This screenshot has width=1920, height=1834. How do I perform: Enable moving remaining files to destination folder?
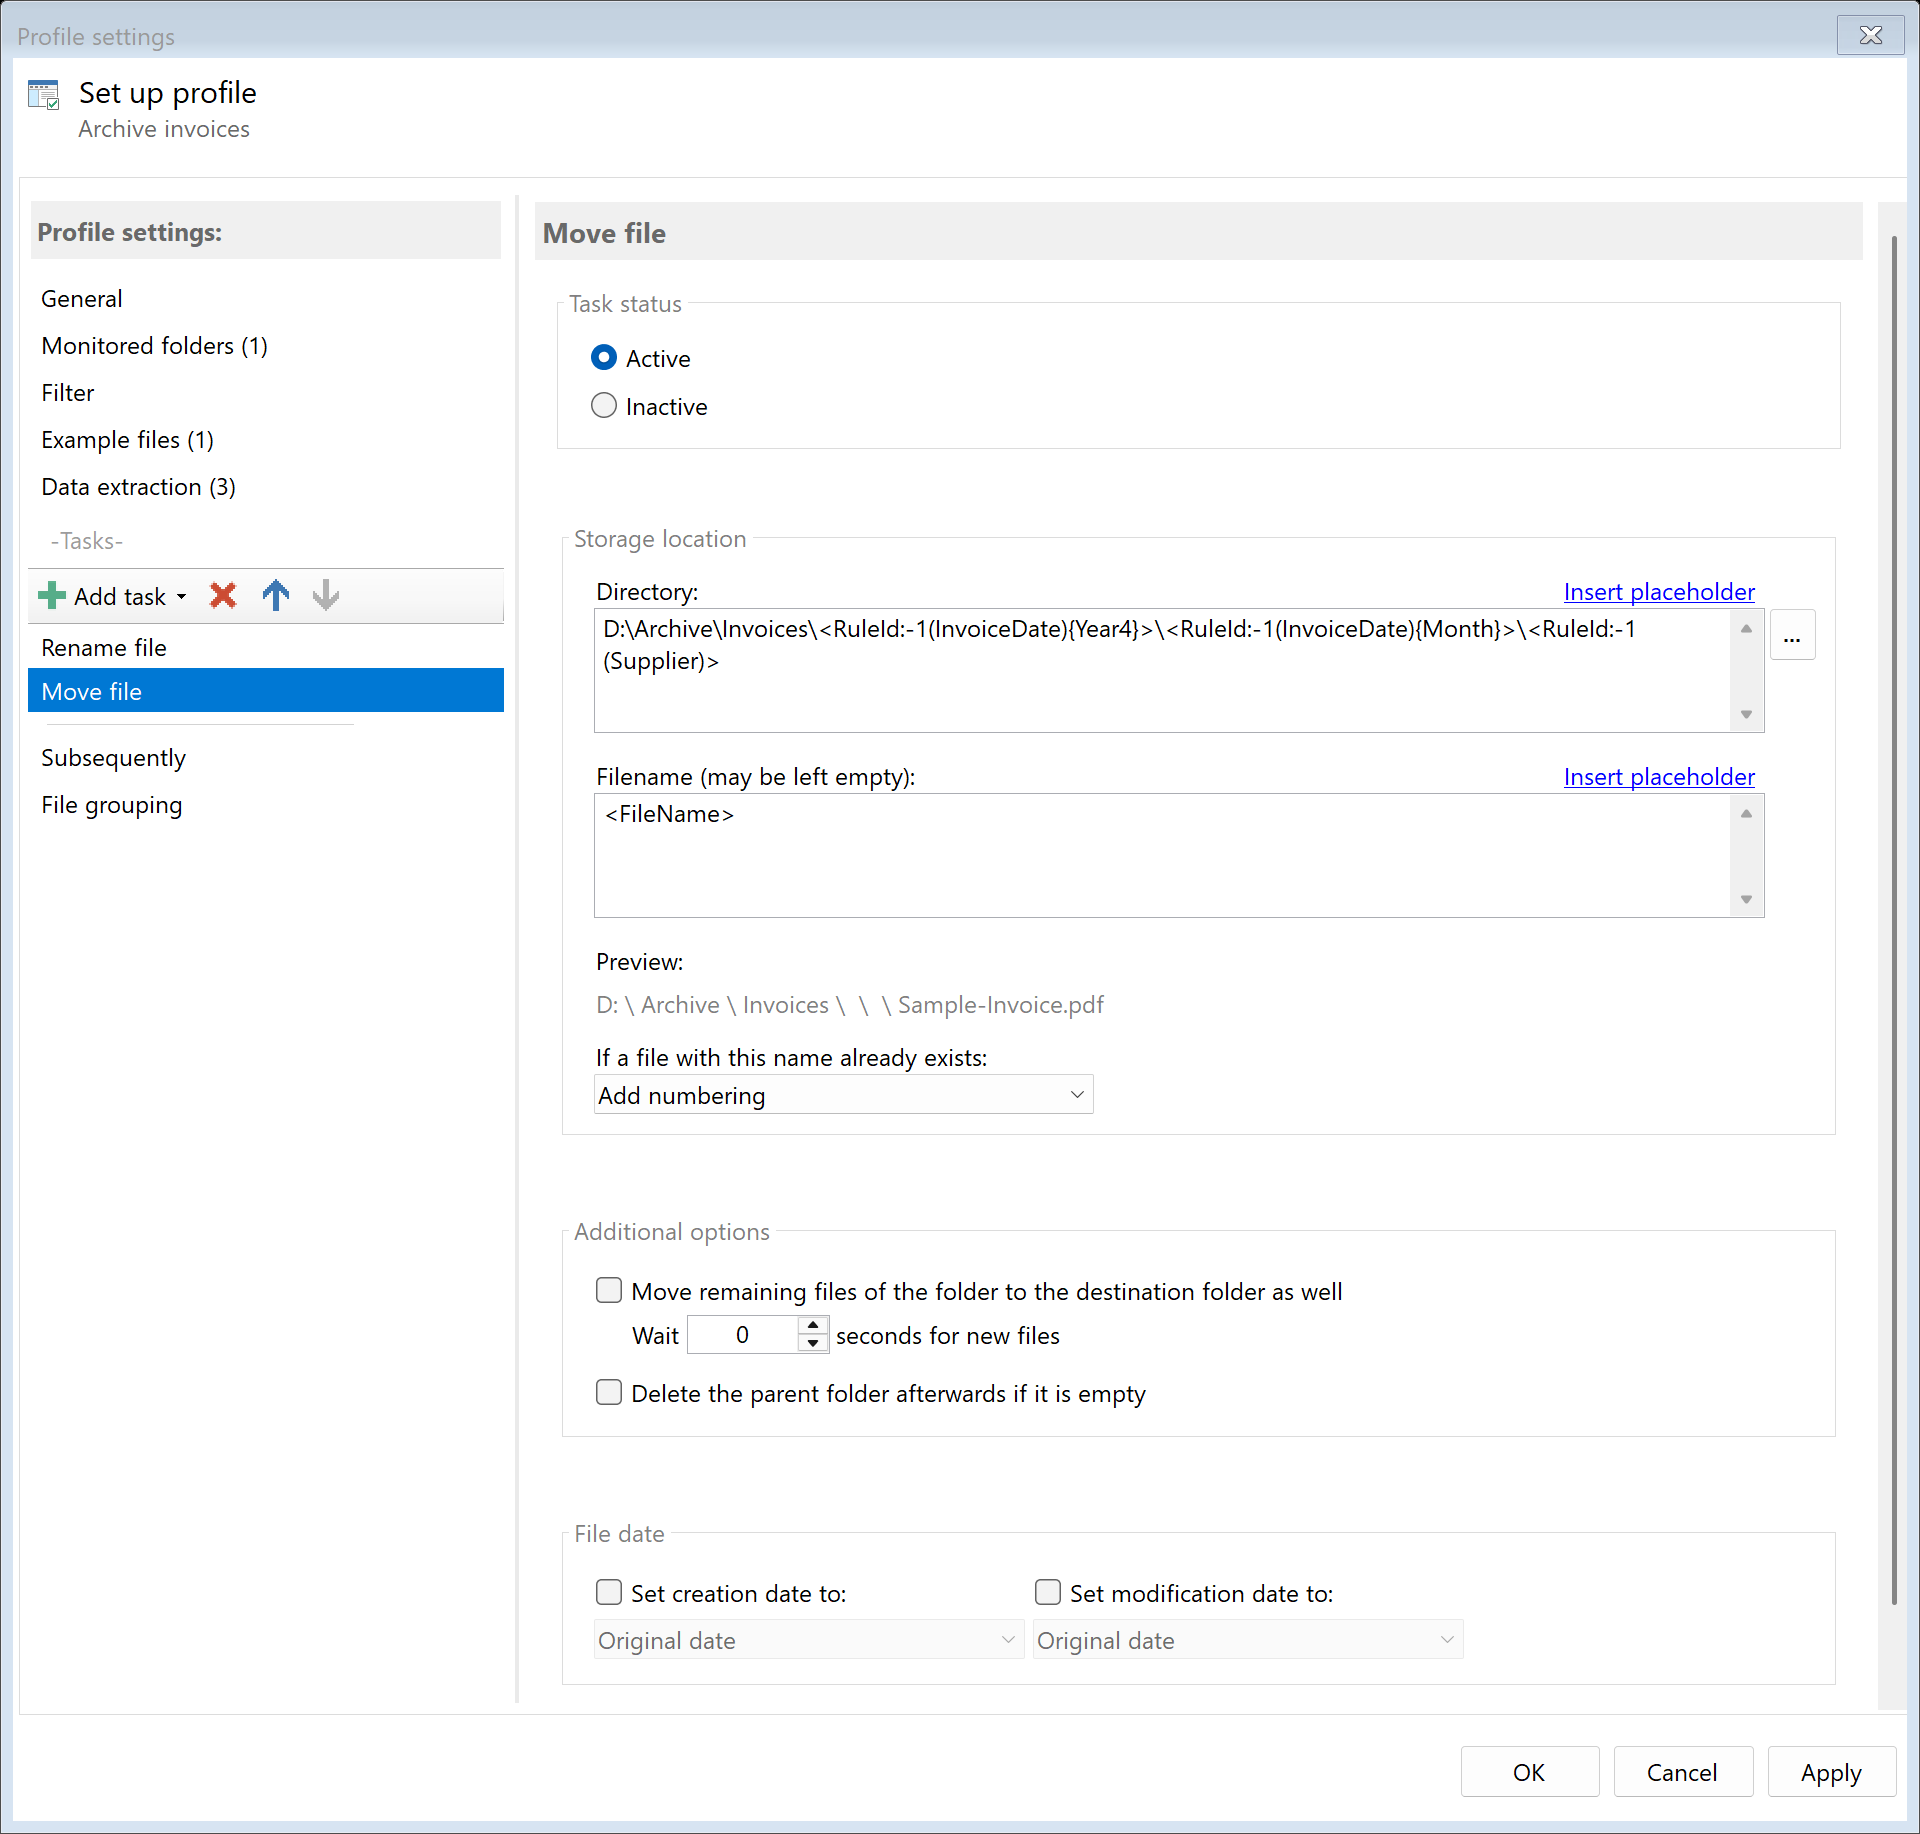click(x=609, y=1290)
